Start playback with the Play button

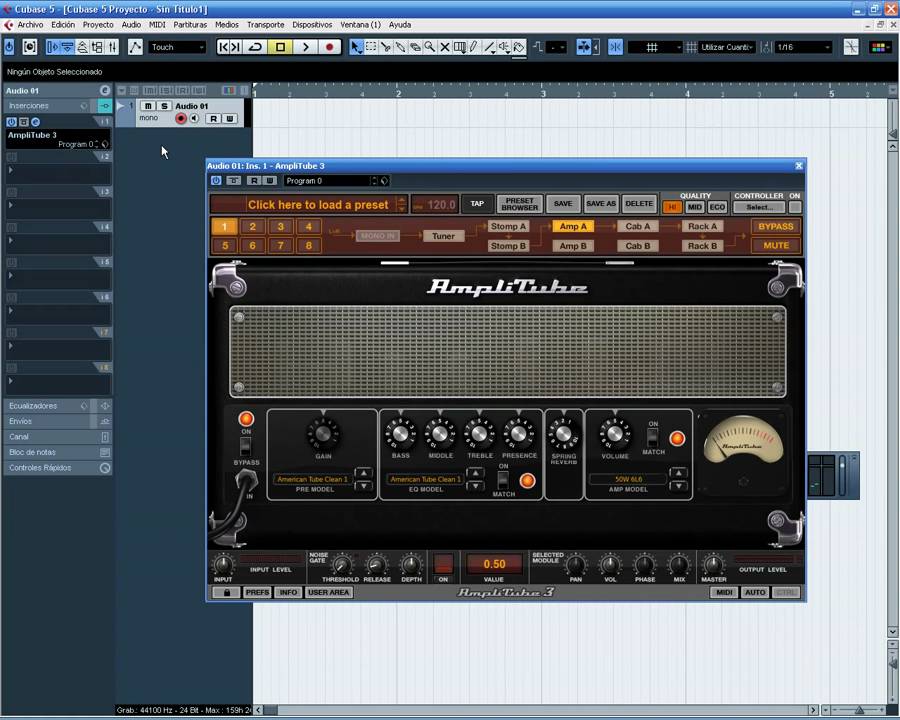[306, 47]
